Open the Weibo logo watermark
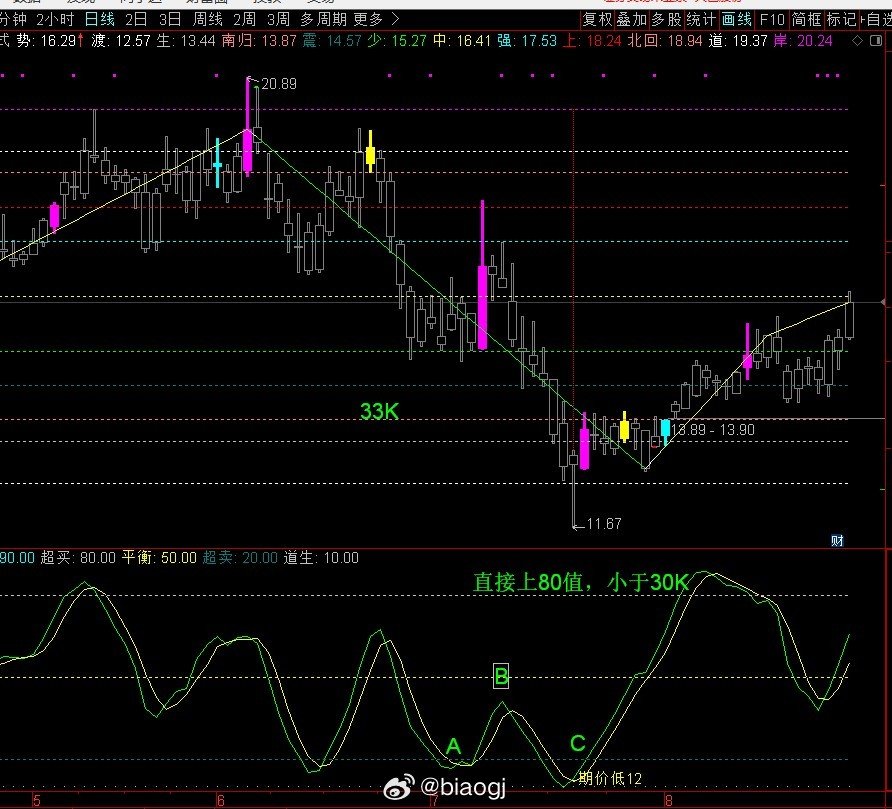 coord(399,787)
